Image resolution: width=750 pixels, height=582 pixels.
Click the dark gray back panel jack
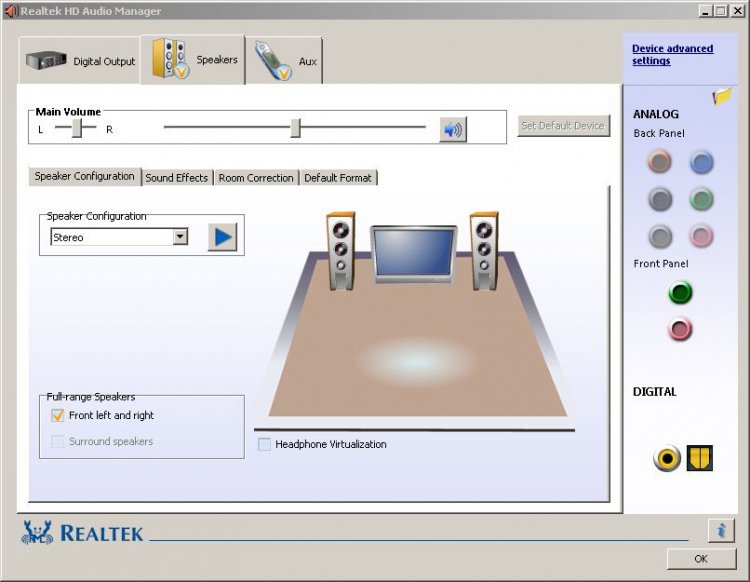[x=660, y=199]
